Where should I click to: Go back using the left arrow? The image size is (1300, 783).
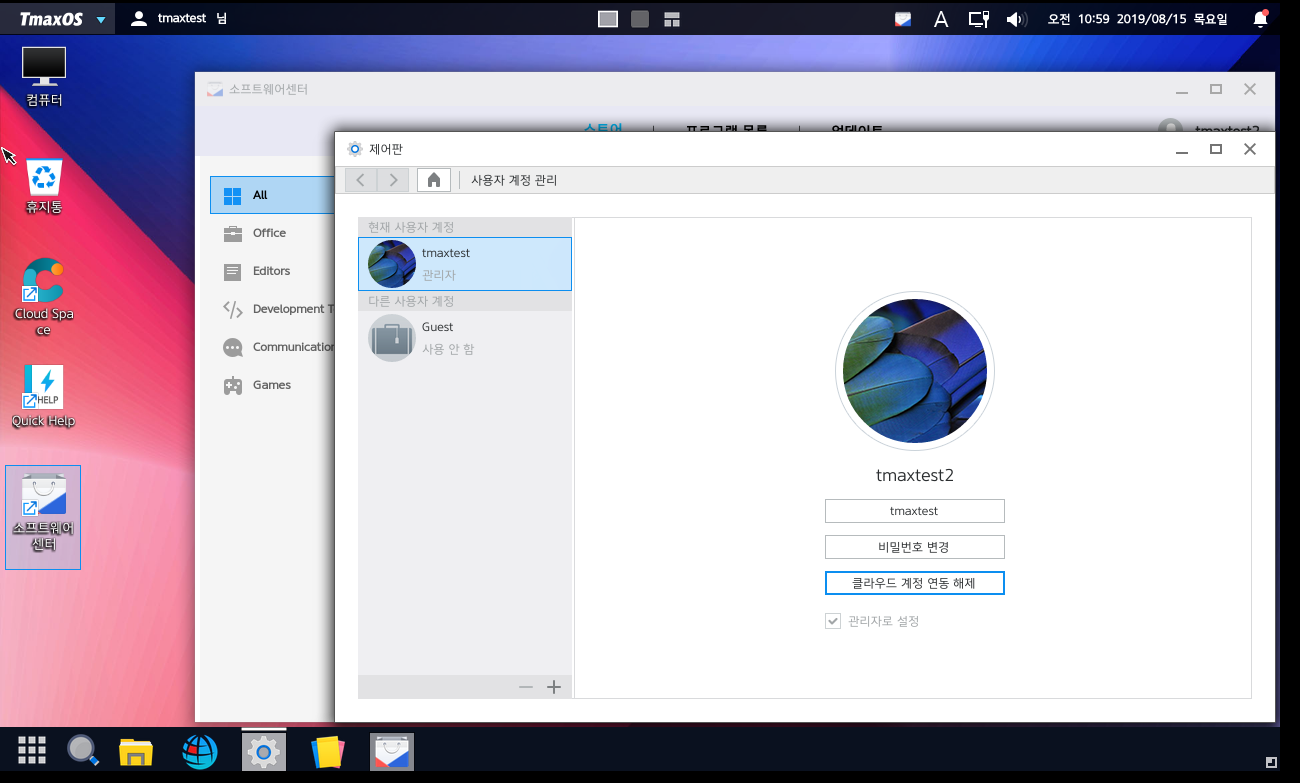(x=361, y=180)
